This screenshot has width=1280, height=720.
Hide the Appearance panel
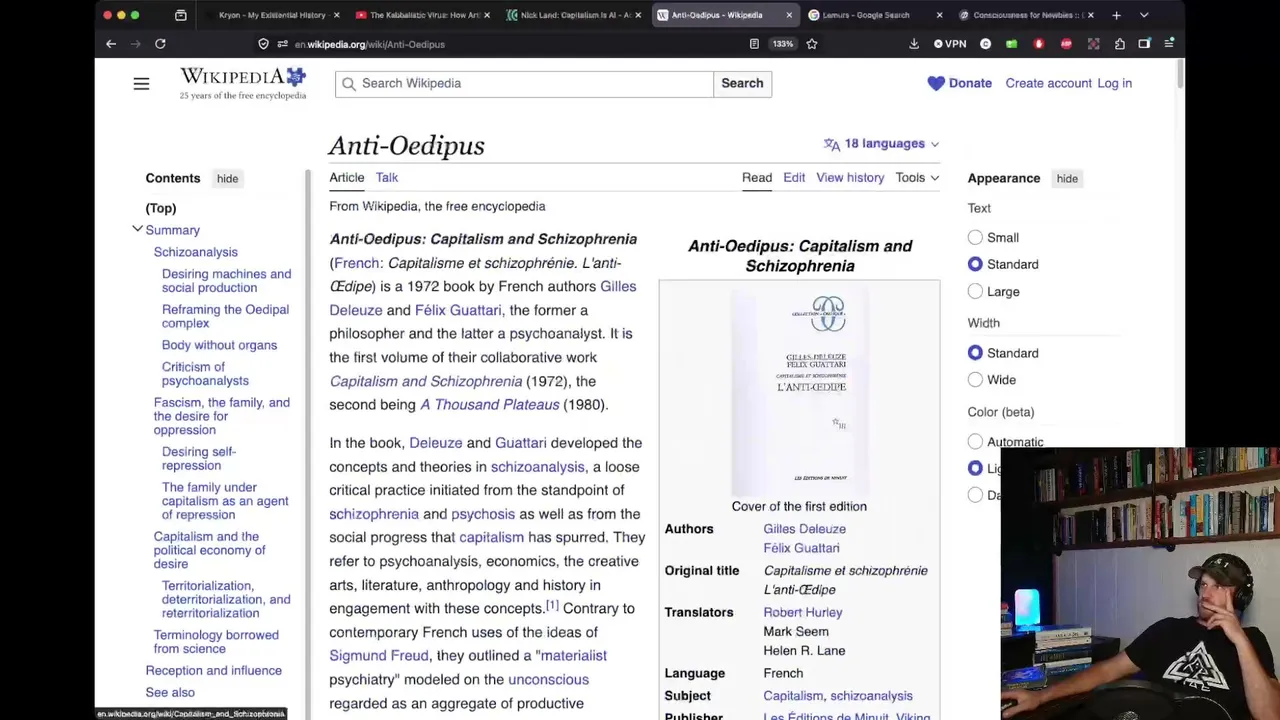1067,179
